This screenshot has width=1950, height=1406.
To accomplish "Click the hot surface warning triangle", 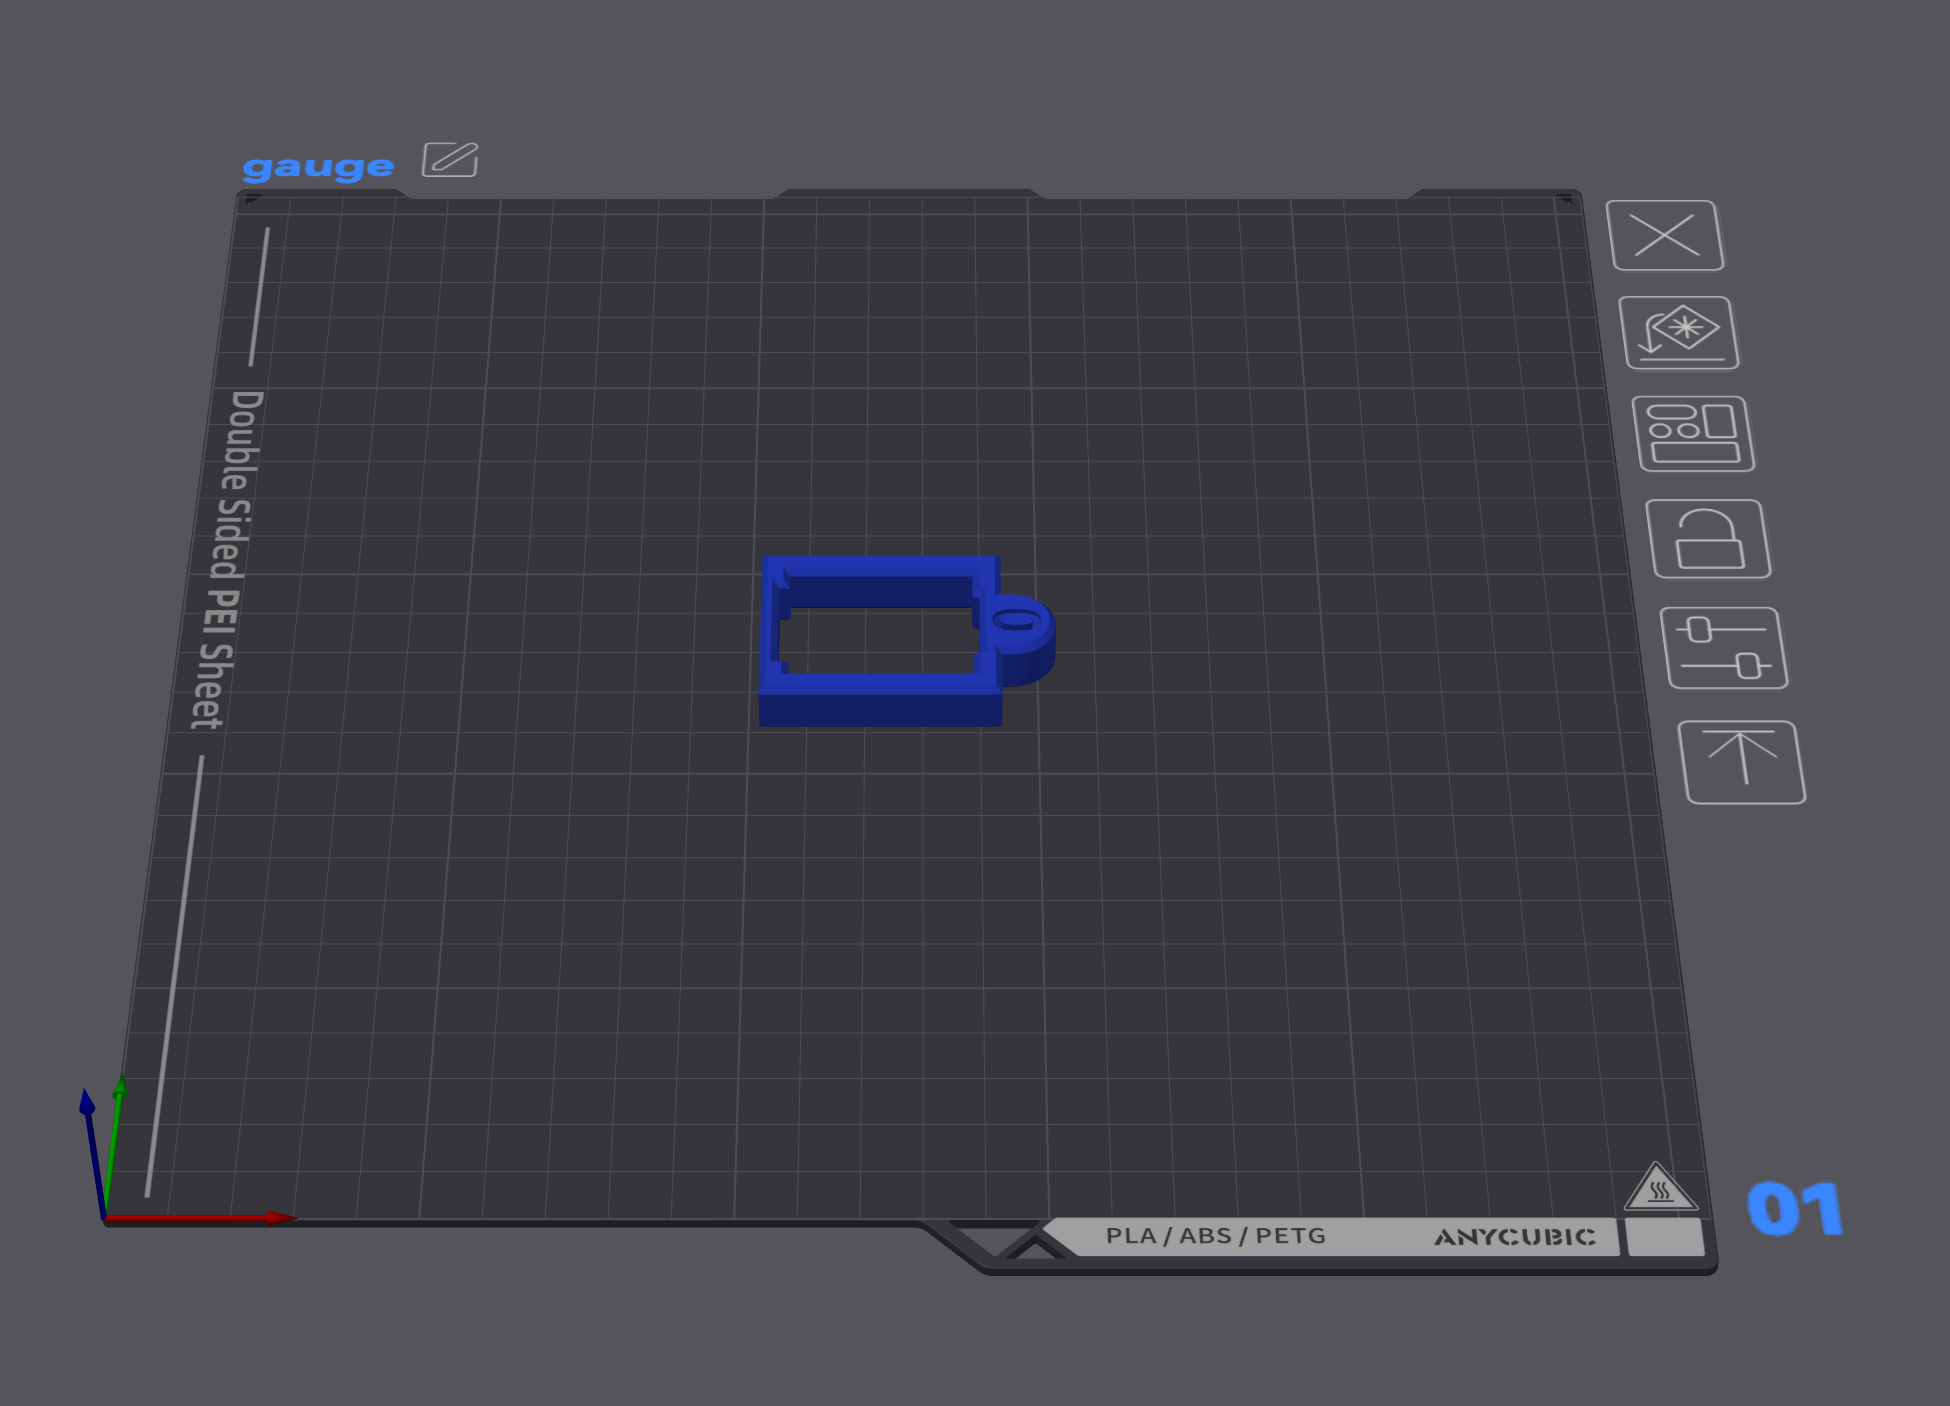I will (1660, 1187).
